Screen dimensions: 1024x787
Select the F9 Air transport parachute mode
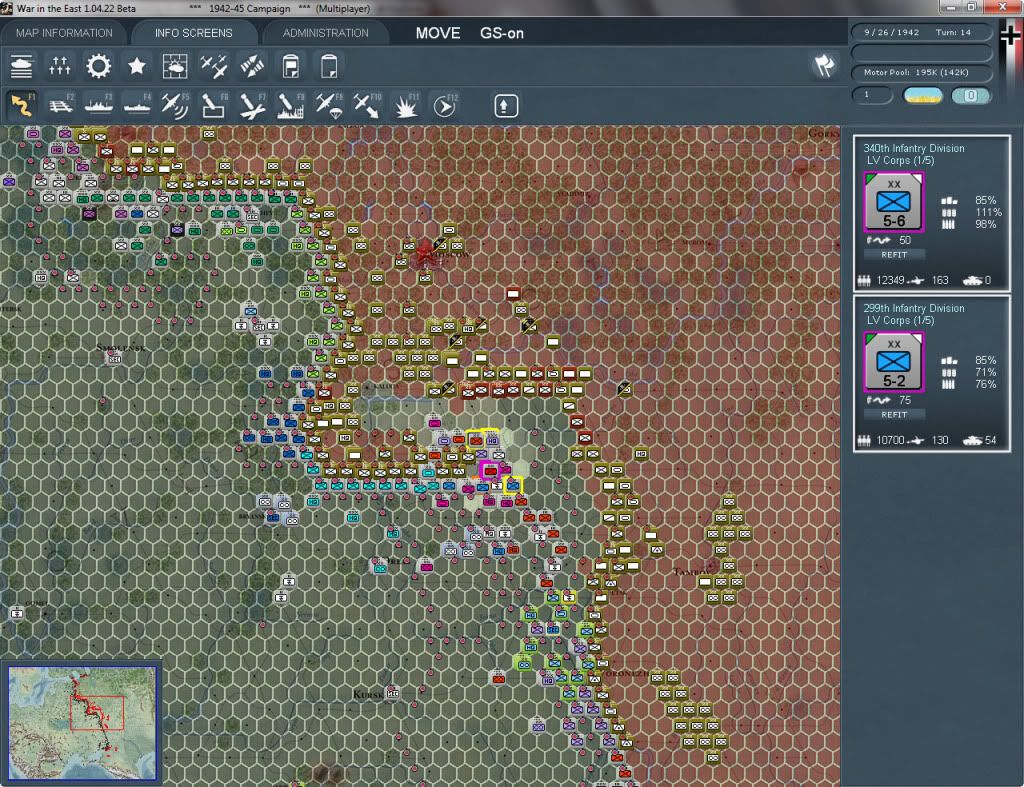click(x=328, y=105)
